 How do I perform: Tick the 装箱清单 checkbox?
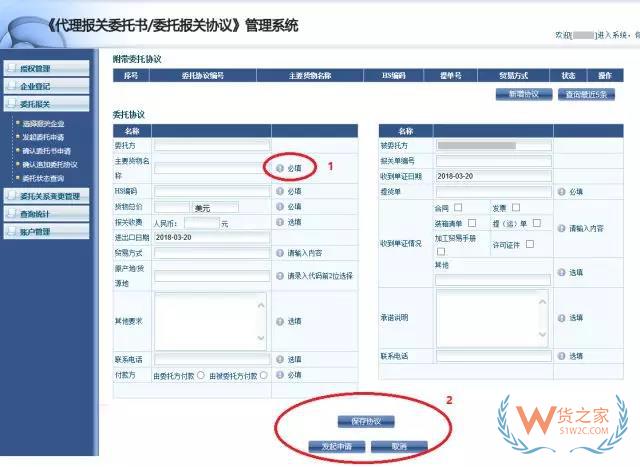(x=472, y=223)
